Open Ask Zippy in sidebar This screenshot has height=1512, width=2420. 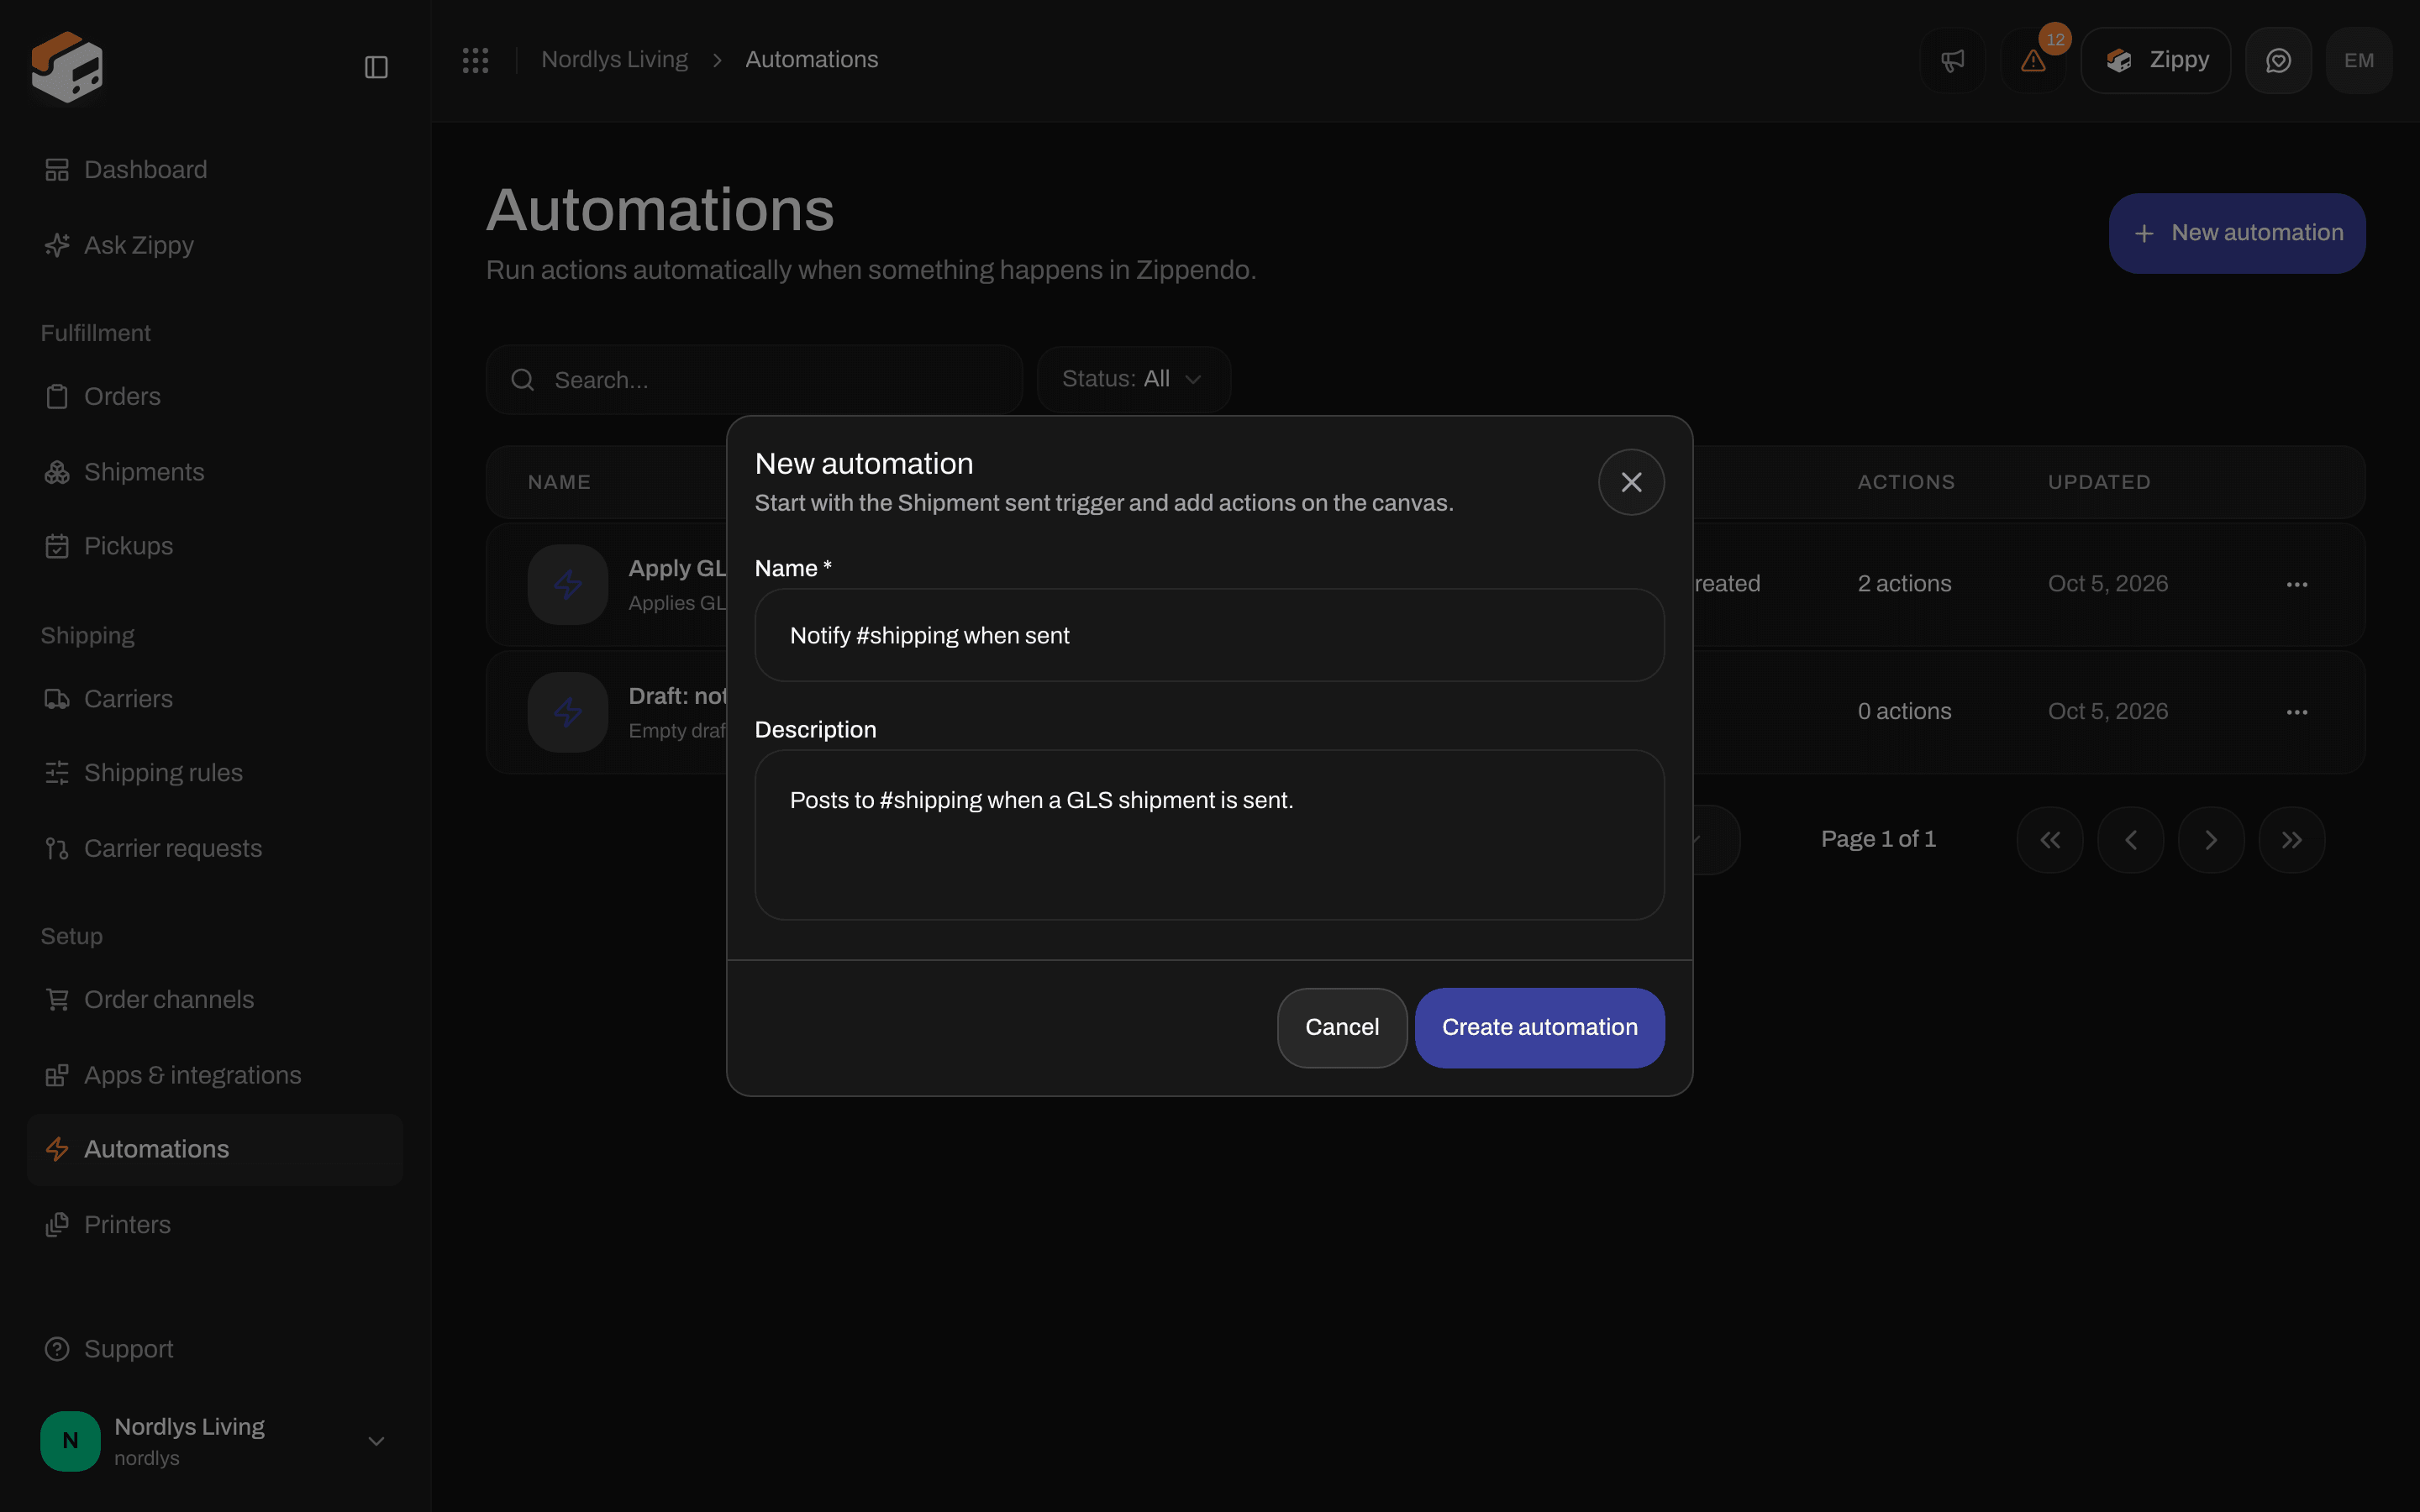(215, 245)
